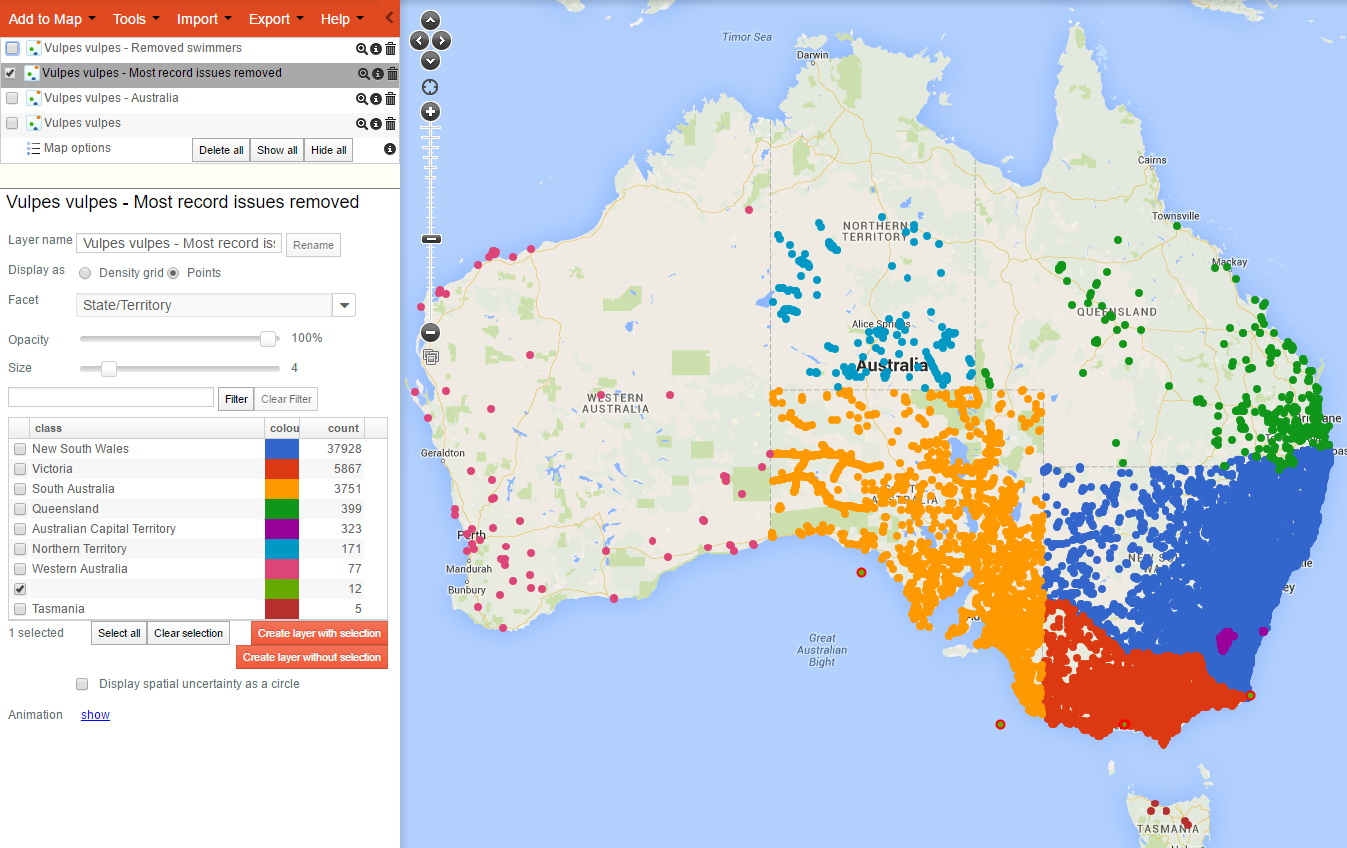
Task: Enable display spatial uncertainty as a circle
Action: (x=82, y=684)
